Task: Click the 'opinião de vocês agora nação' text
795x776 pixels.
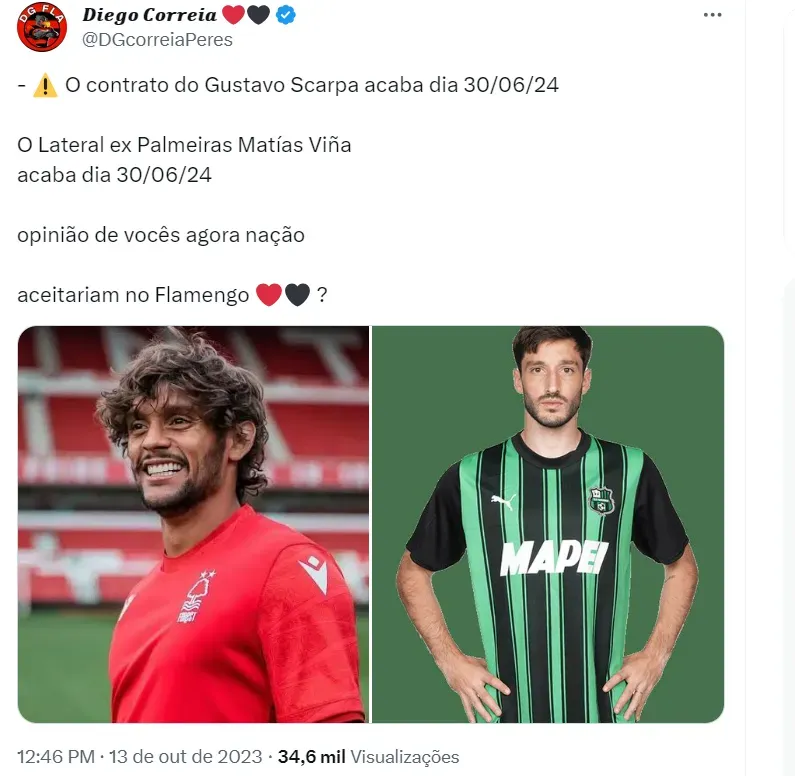Action: pos(161,235)
